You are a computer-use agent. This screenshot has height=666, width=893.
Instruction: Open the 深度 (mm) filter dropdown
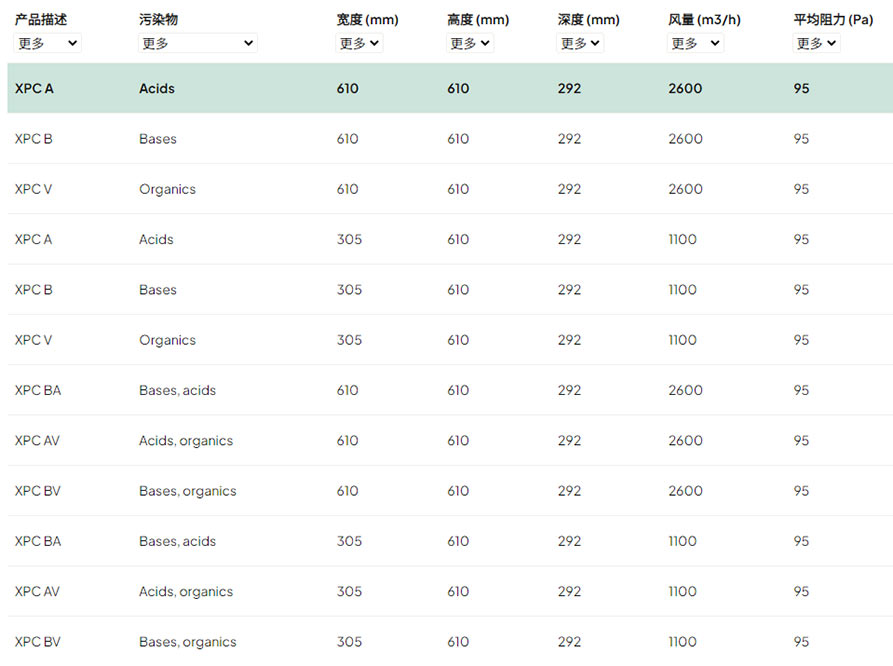[x=580, y=43]
